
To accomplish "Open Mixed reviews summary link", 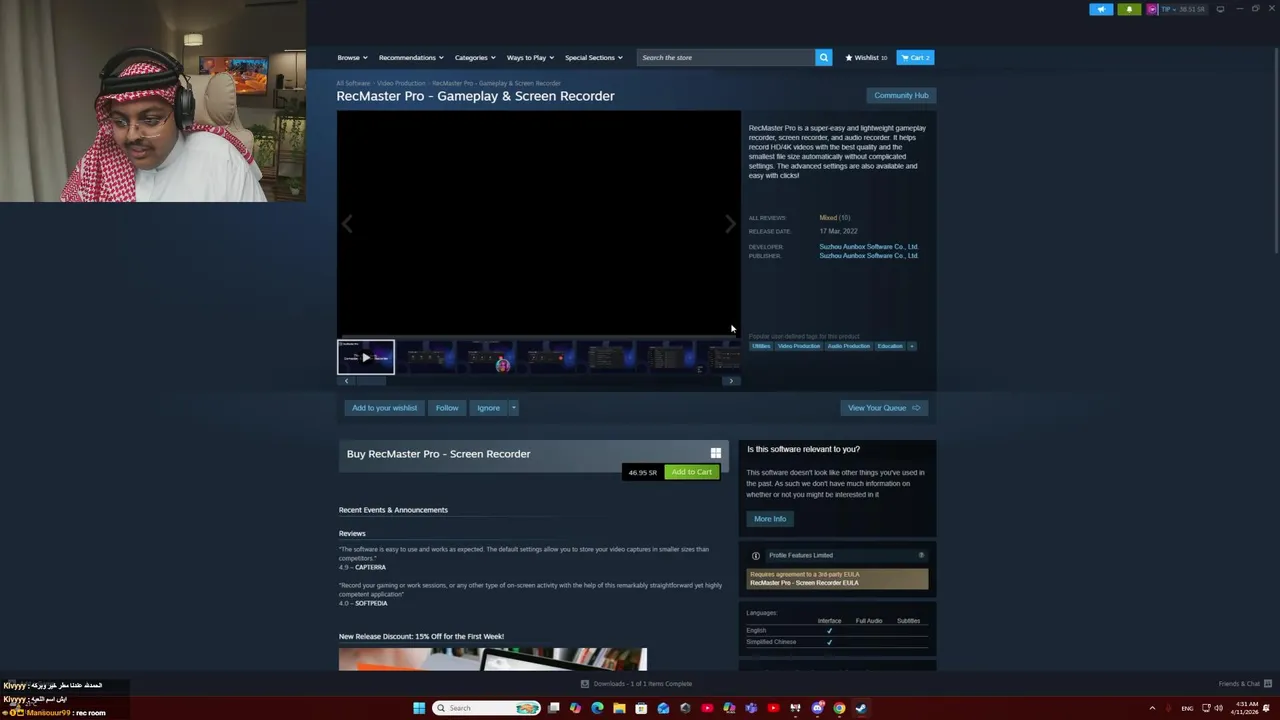I will 834,217.
